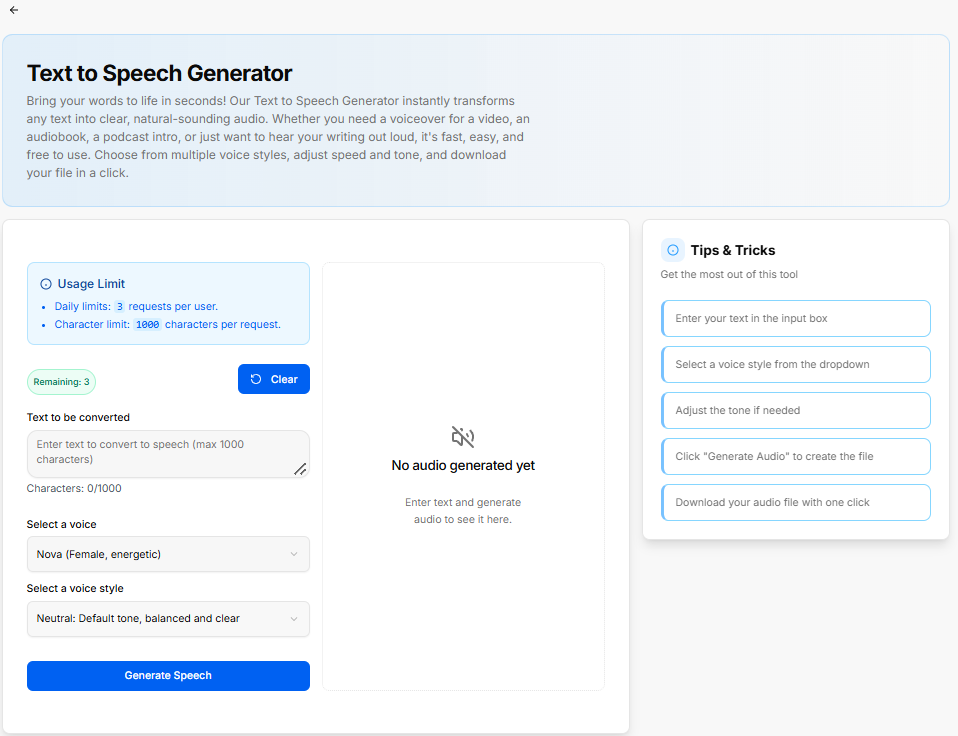Viewport: 958px width, 736px height.
Task: Click the back arrow icon
Action: pos(14,10)
